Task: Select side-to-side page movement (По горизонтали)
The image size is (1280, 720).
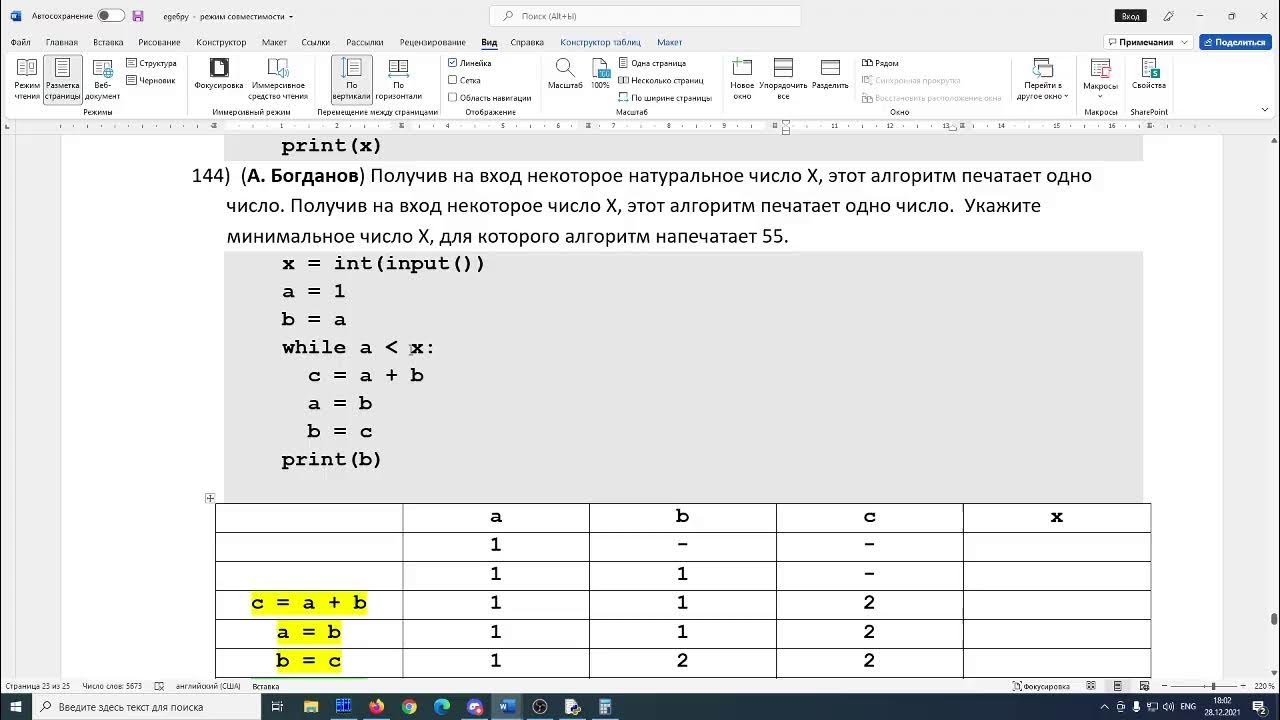Action: coord(398,79)
